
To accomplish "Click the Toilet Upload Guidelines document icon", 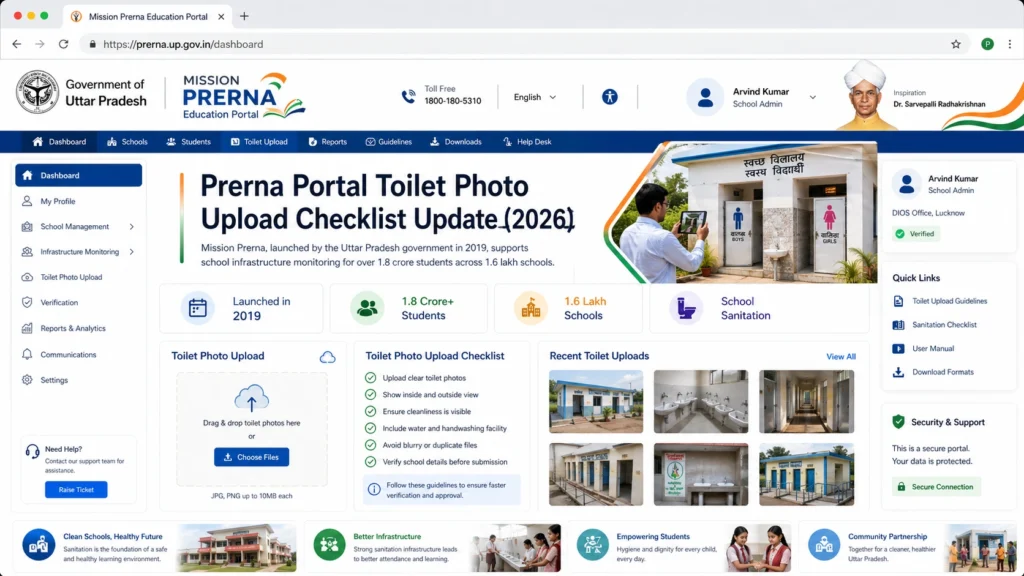I will click(899, 301).
